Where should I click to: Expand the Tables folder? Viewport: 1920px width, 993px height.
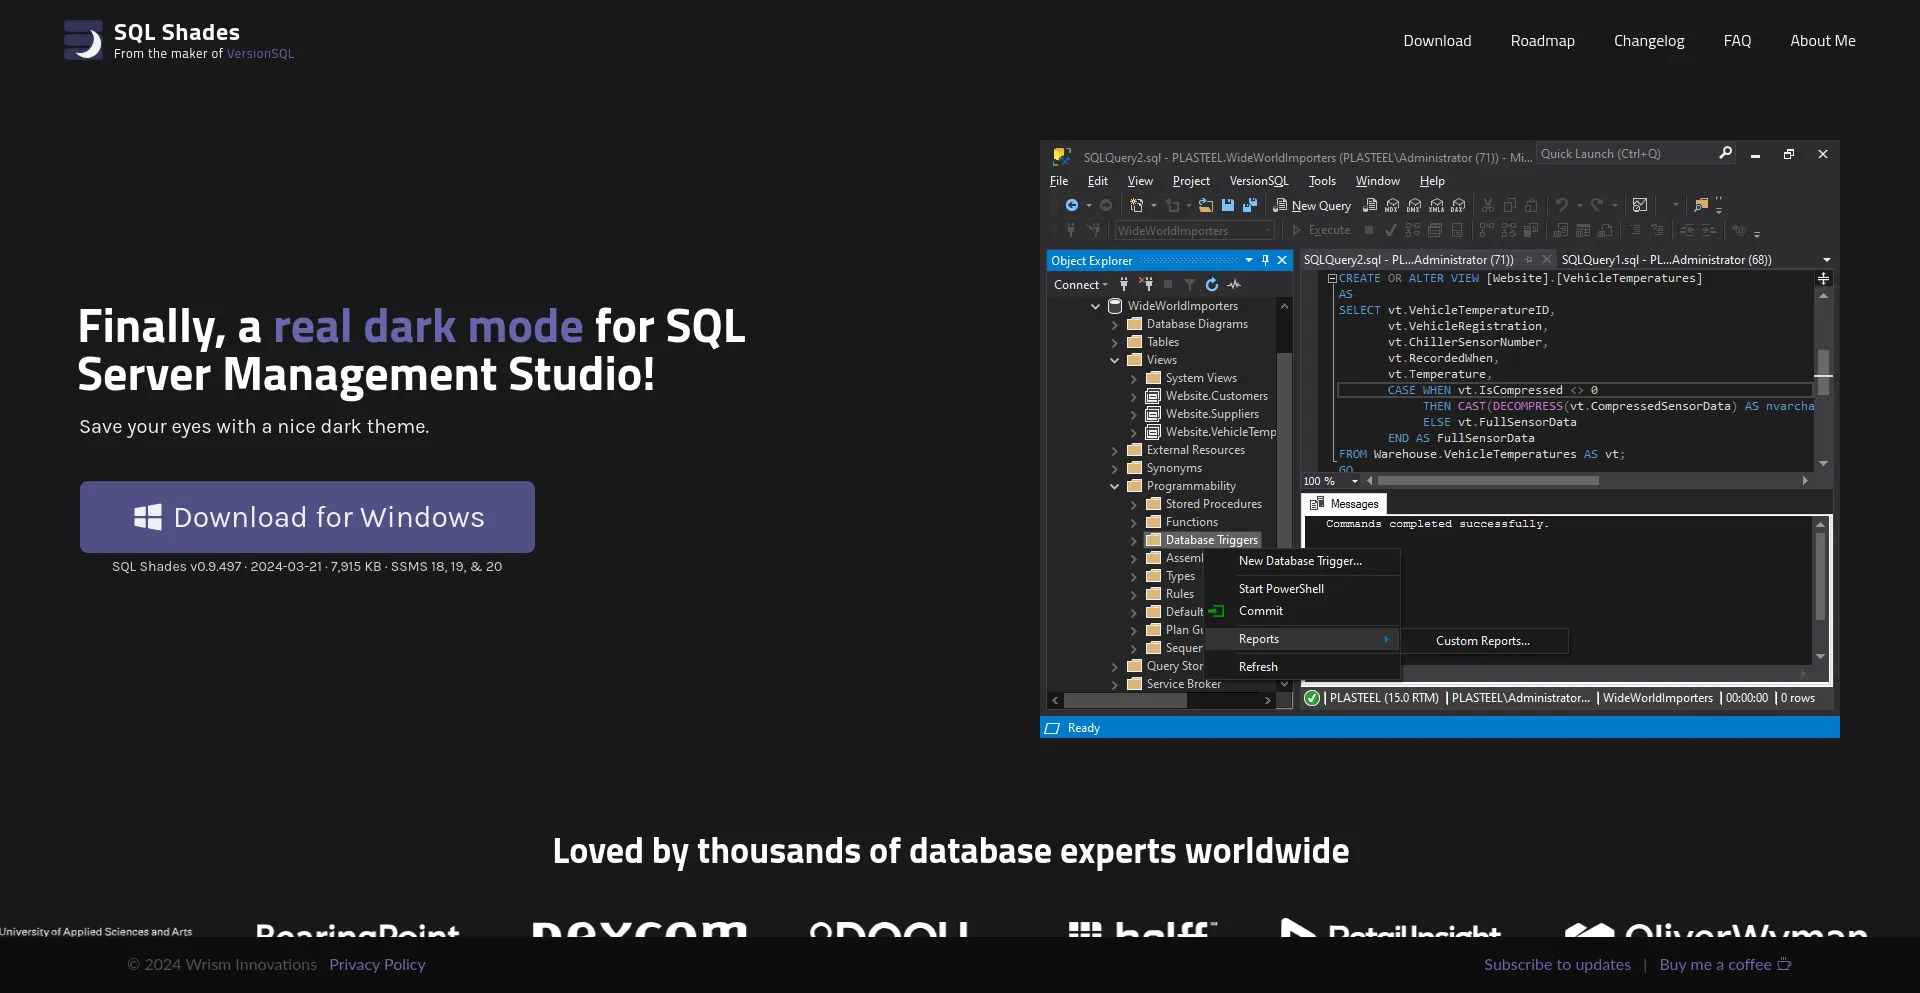tap(1114, 342)
